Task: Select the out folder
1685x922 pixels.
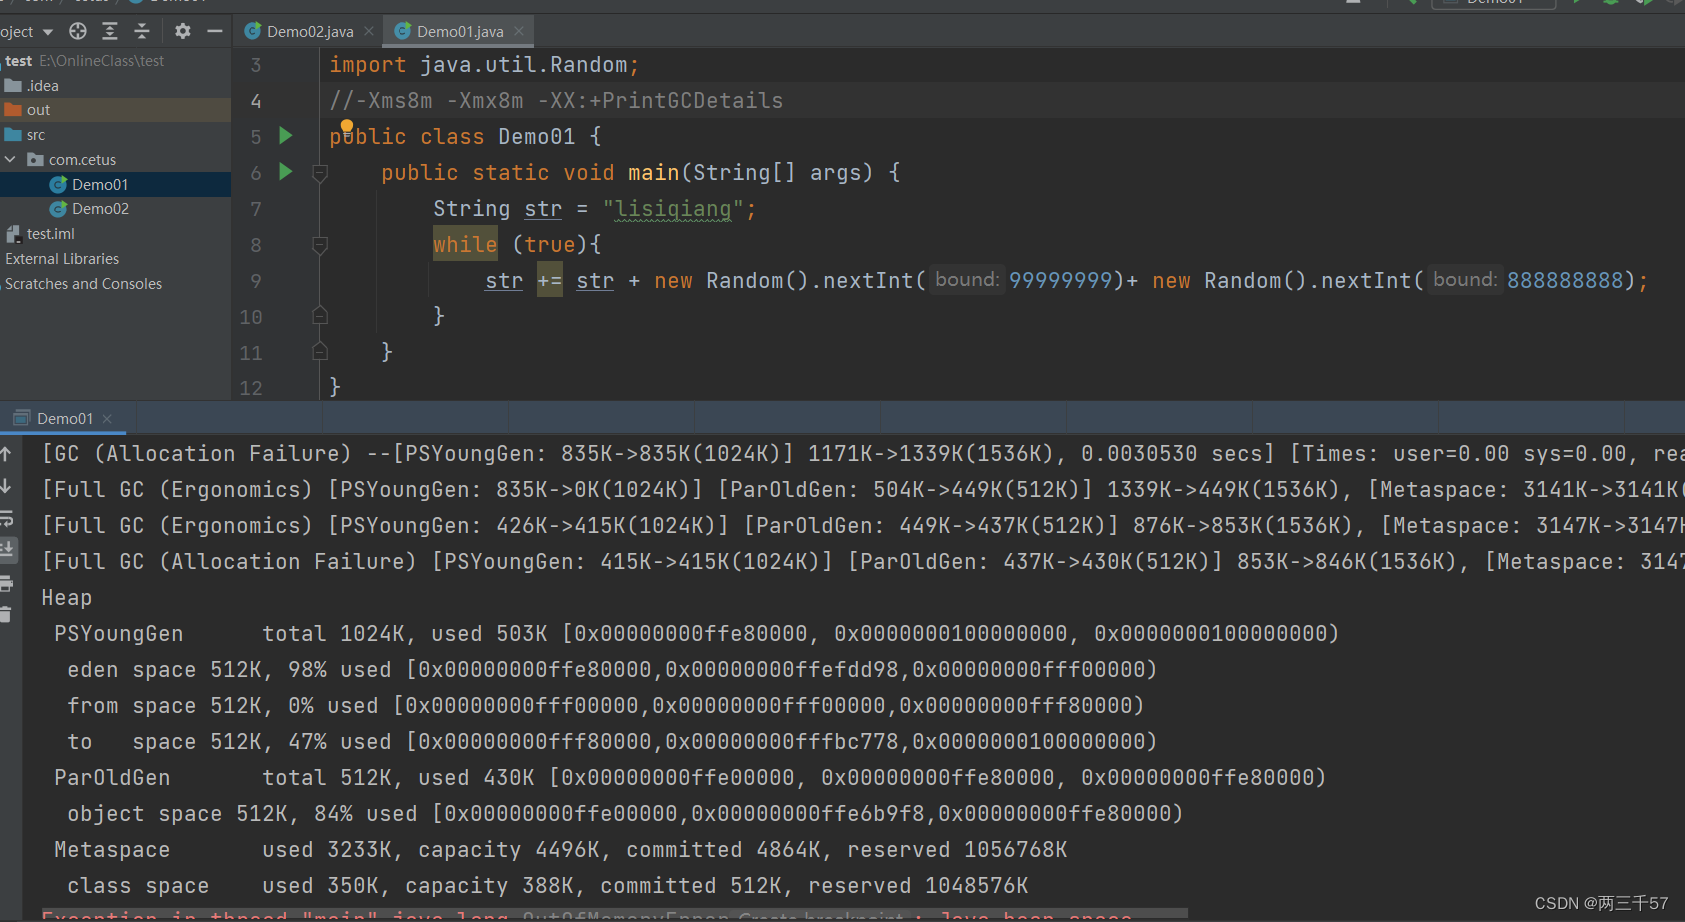Action: 115,110
